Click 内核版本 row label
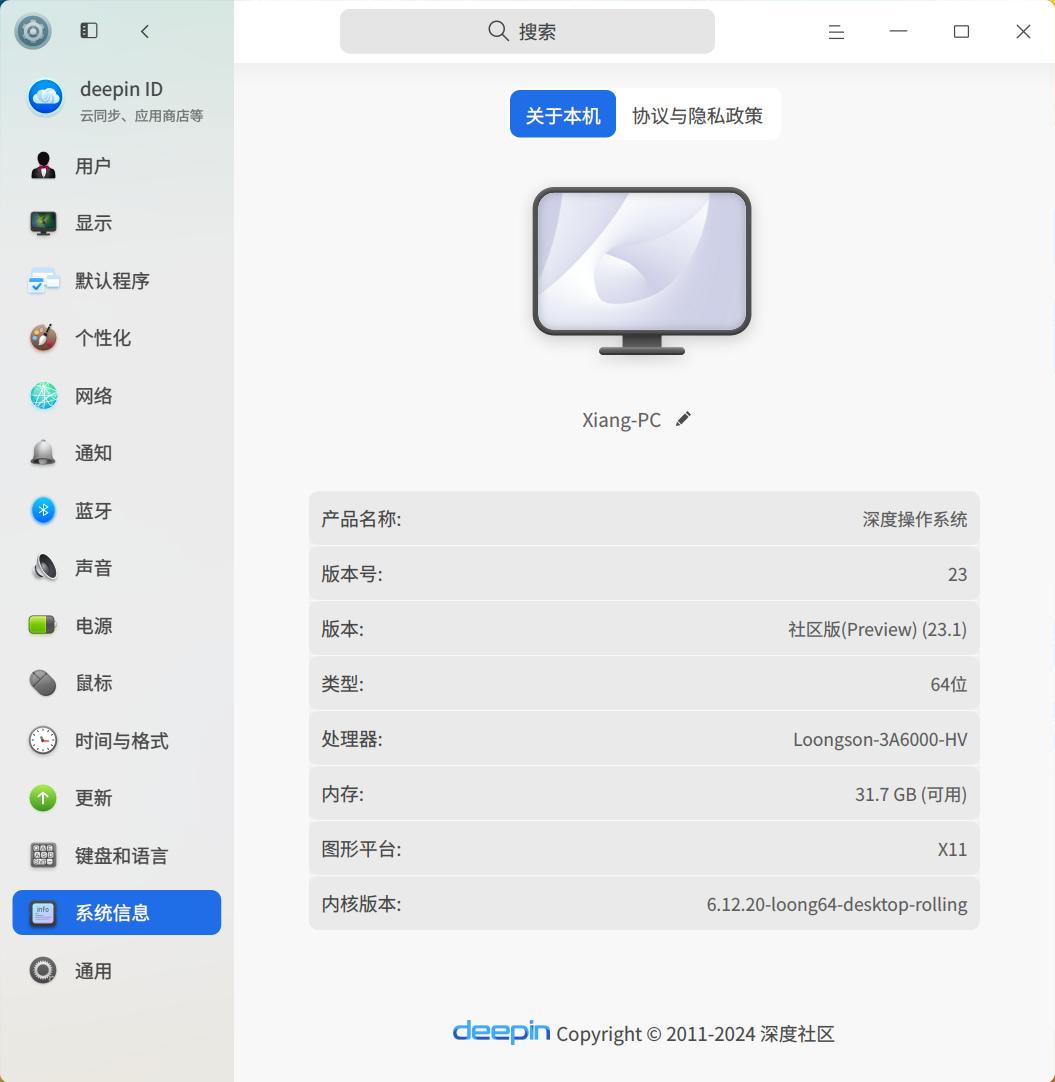 [x=361, y=905]
